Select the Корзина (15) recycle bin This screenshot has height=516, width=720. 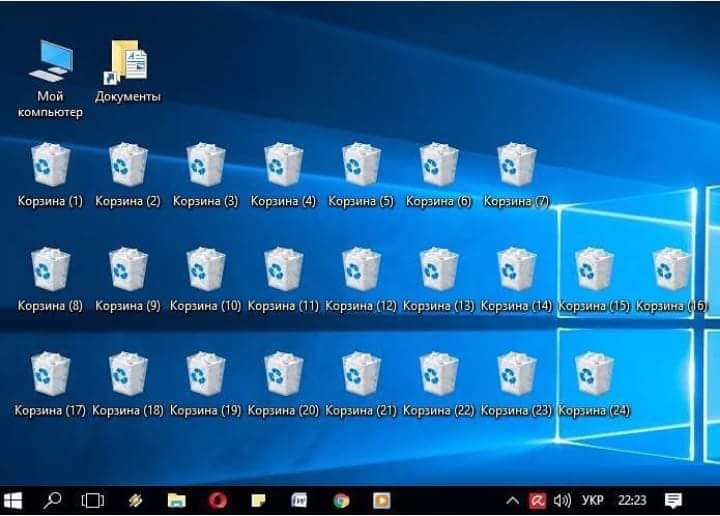pyautogui.click(x=594, y=279)
